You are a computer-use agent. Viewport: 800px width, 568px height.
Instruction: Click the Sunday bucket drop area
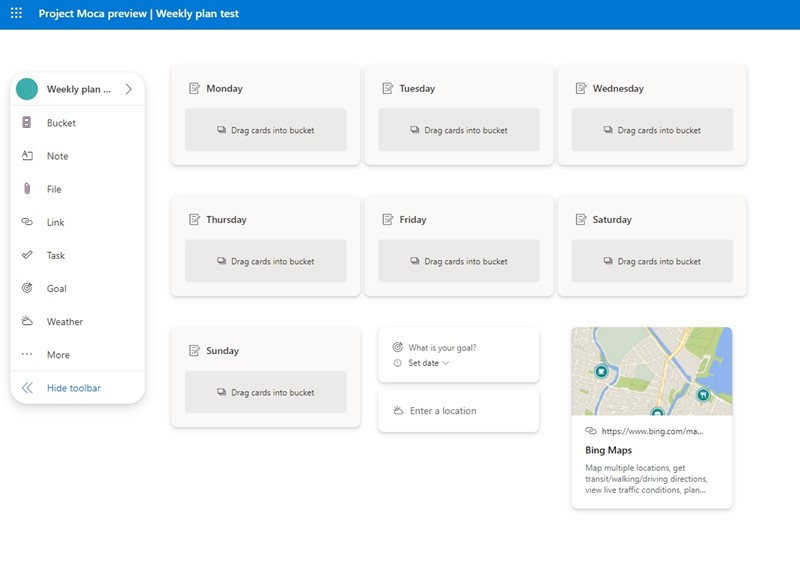pos(265,393)
